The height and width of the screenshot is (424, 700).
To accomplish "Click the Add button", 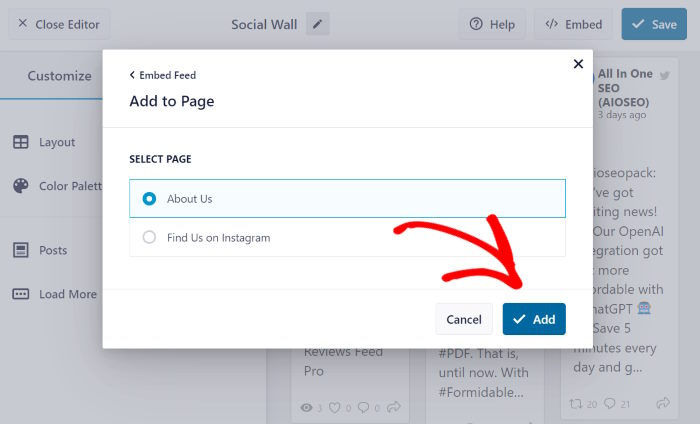I will point(534,319).
